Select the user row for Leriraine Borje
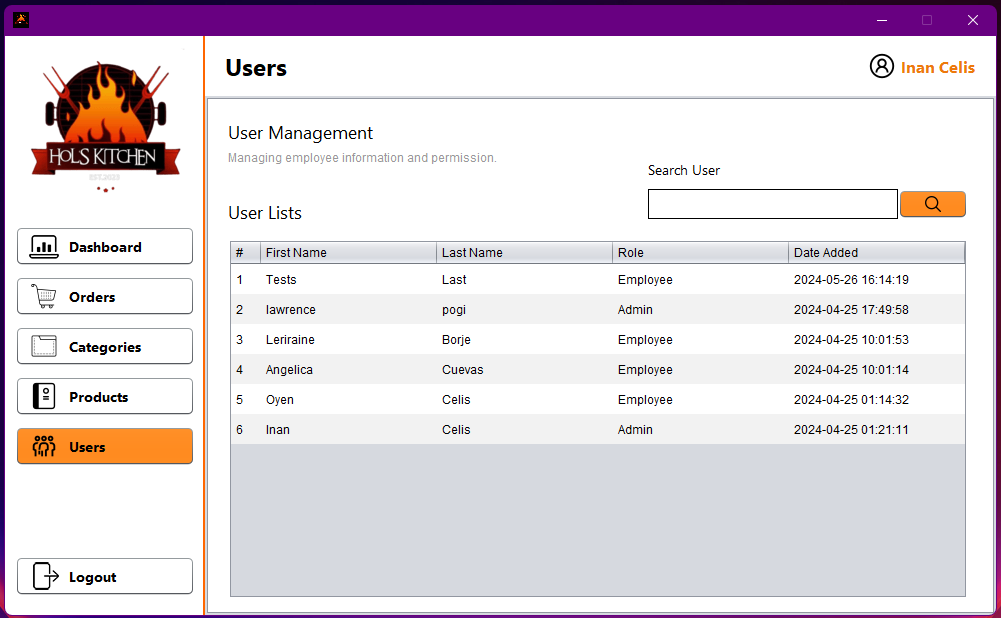 coord(597,340)
